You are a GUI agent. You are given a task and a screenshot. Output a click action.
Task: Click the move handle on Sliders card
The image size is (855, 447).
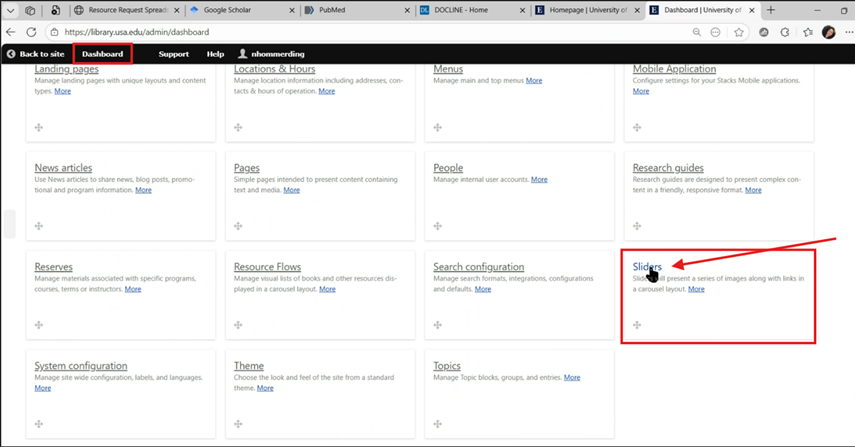point(637,324)
